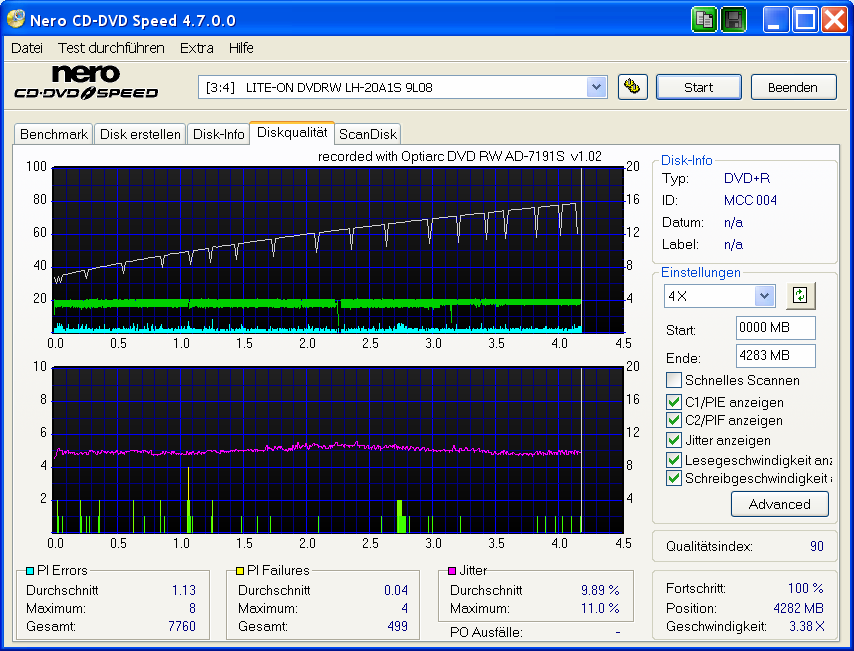The image size is (854, 651).
Task: Click the application icon in the title bar
Action: [x=16, y=19]
